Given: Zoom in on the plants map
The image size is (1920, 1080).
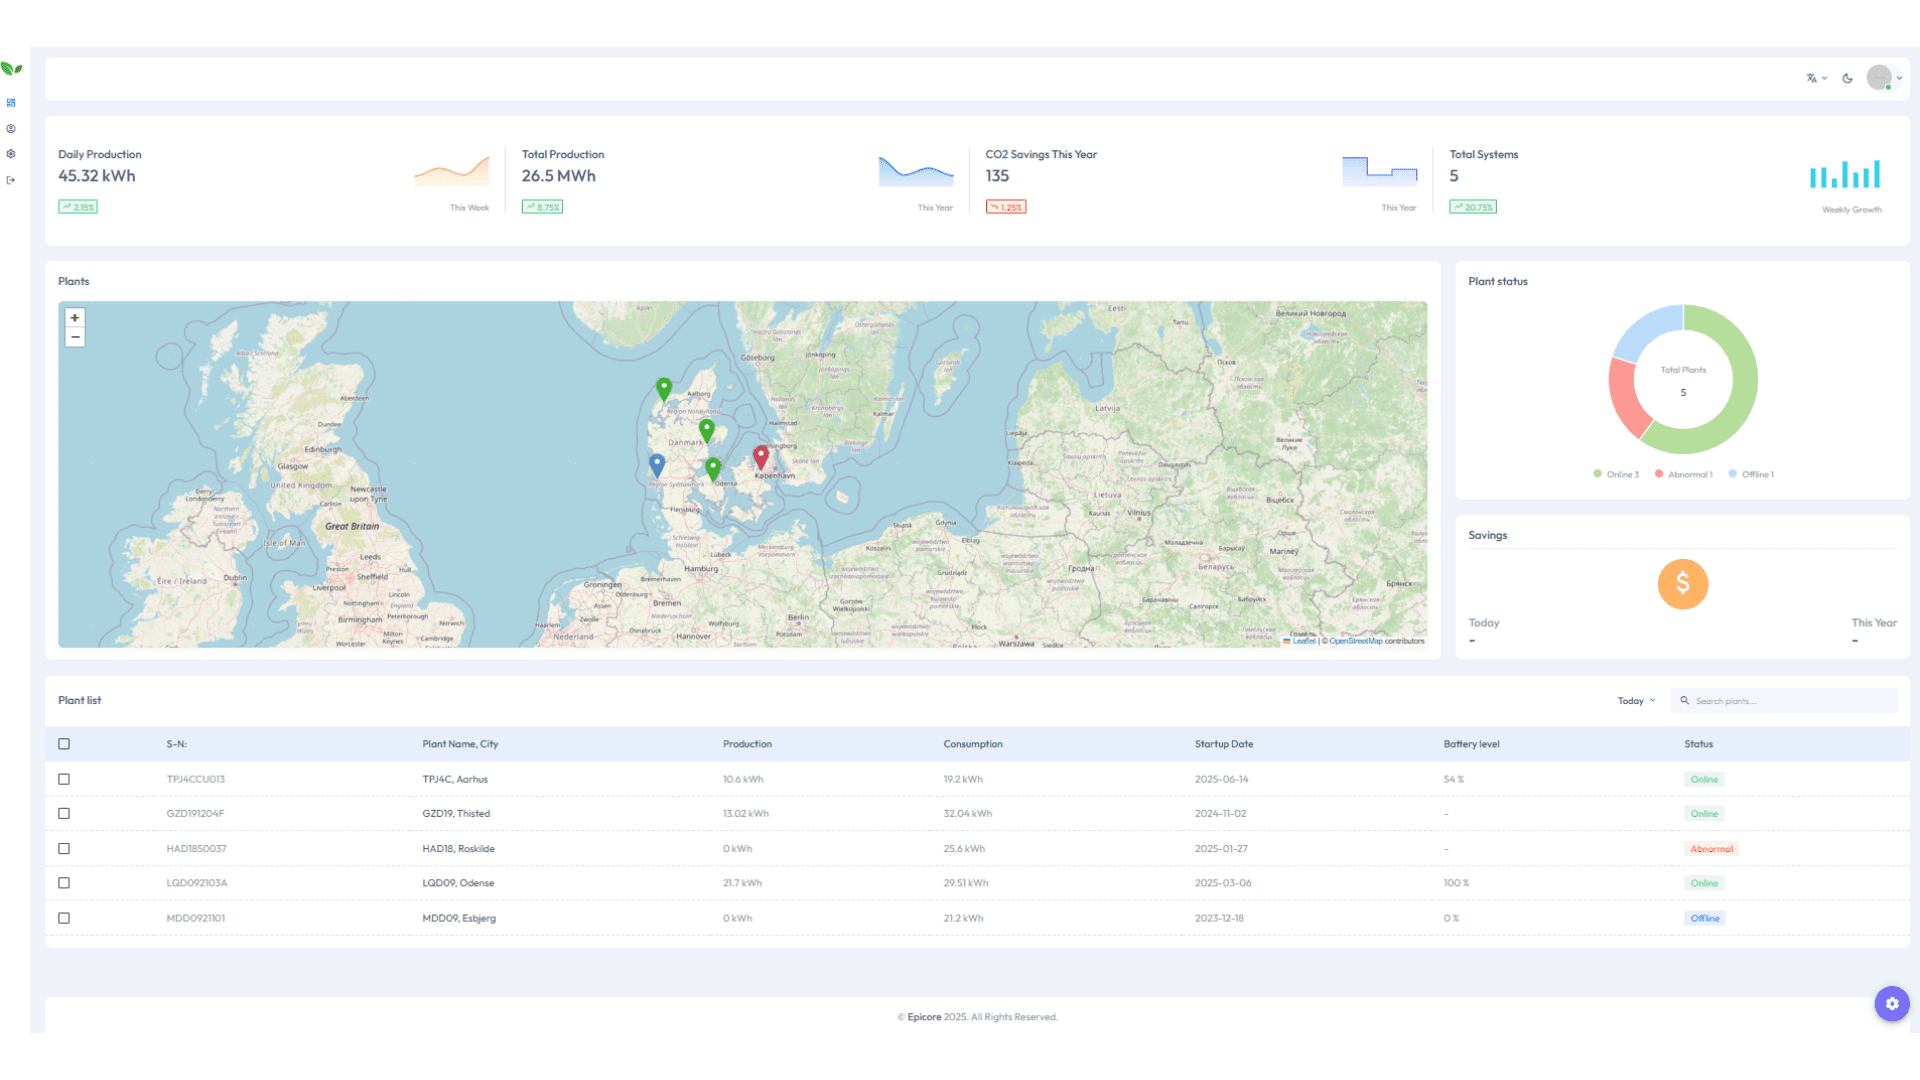Looking at the screenshot, I should click(x=75, y=318).
